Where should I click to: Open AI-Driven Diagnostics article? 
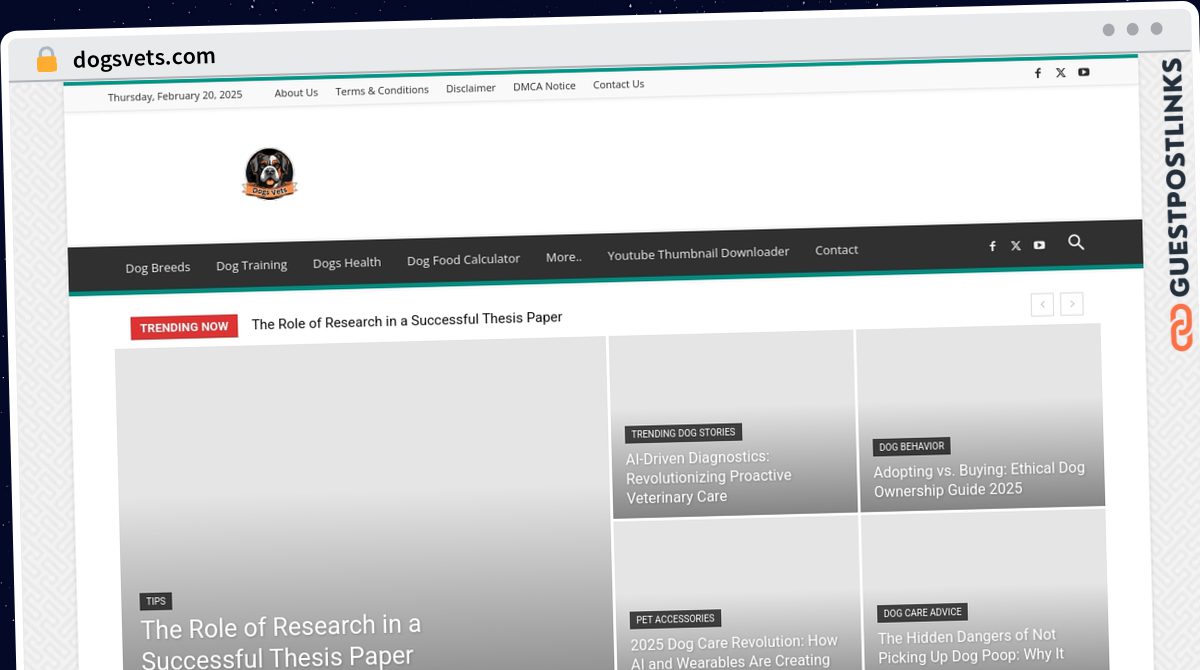click(708, 477)
